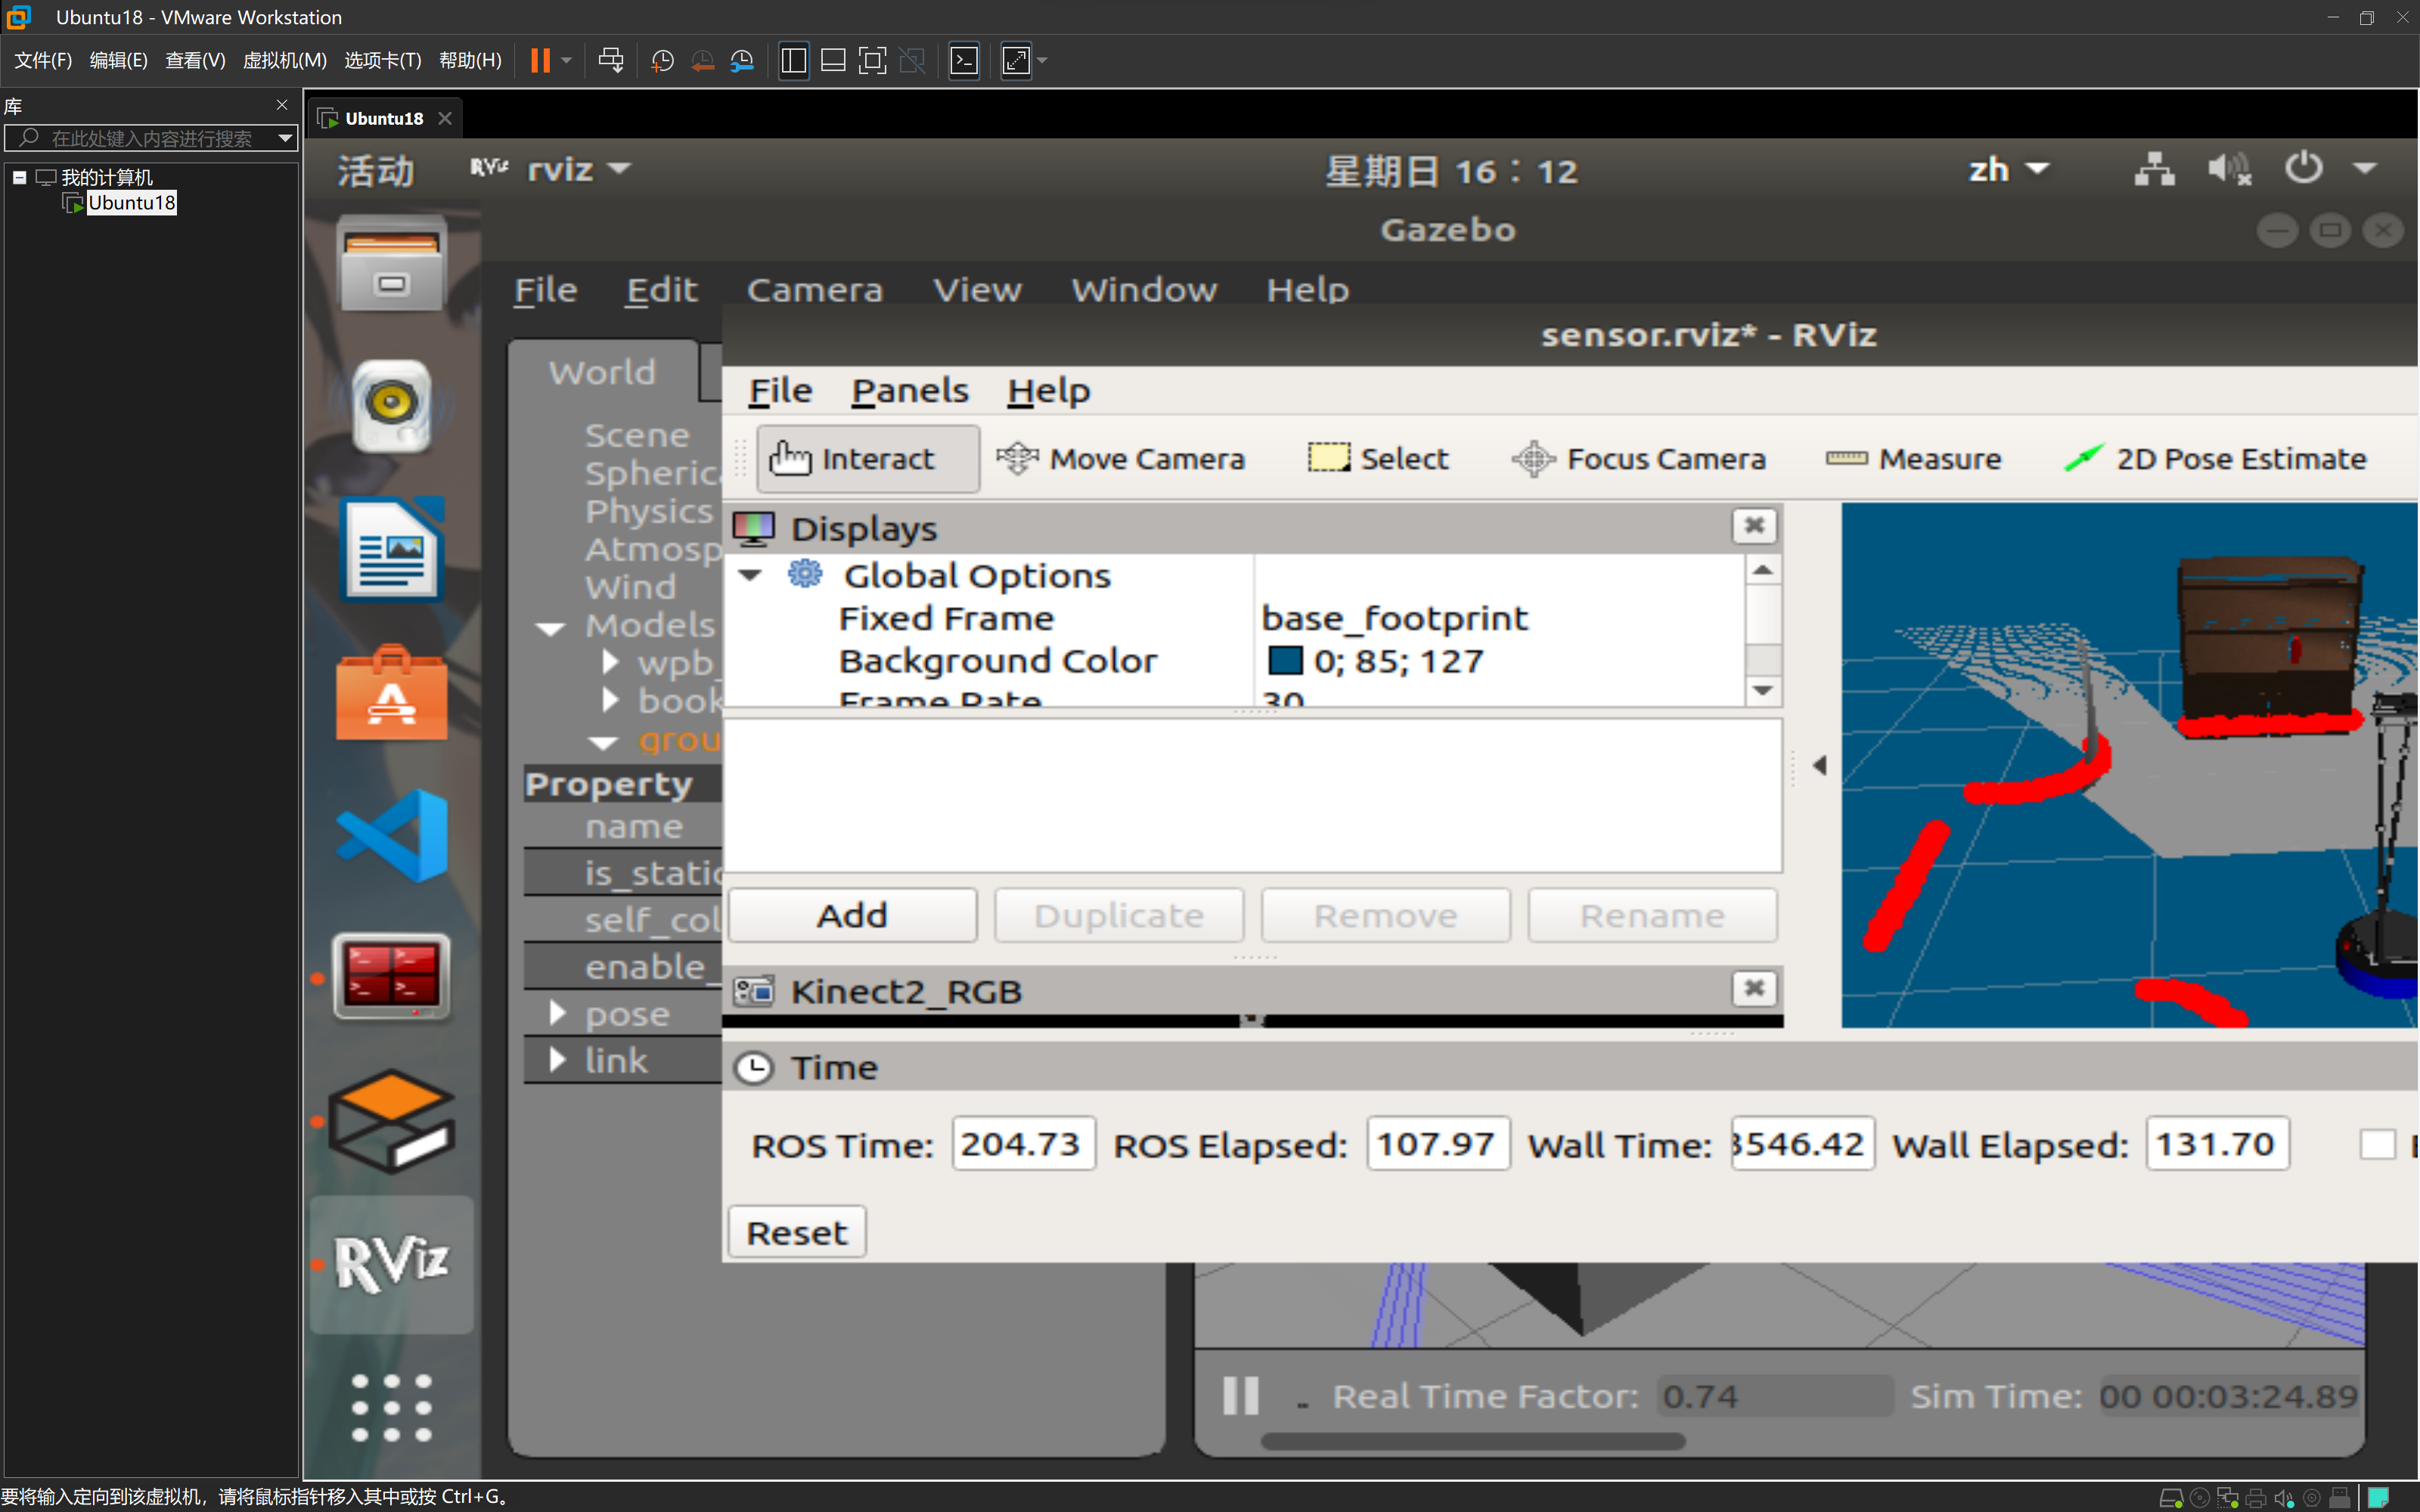The image size is (2420, 1512).
Task: Revert to the previous snapshot icon
Action: pyautogui.click(x=703, y=61)
